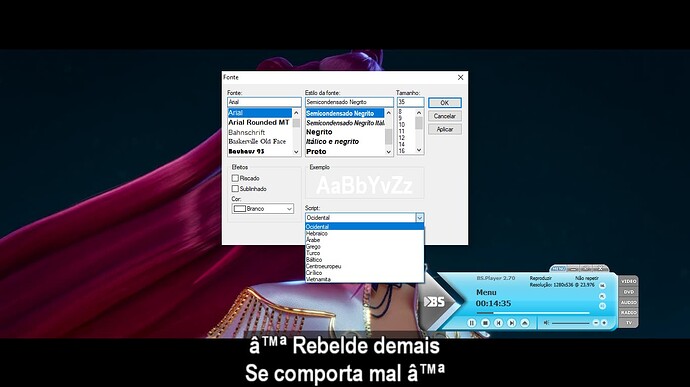Select Bauhaus 93 font
This screenshot has width=690, height=387.
click(x=259, y=151)
